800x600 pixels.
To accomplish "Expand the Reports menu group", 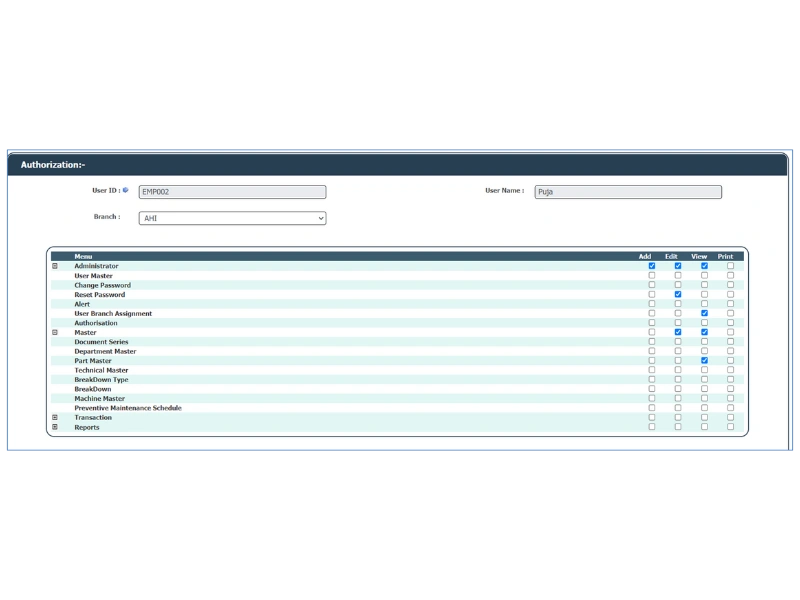I will tap(55, 427).
